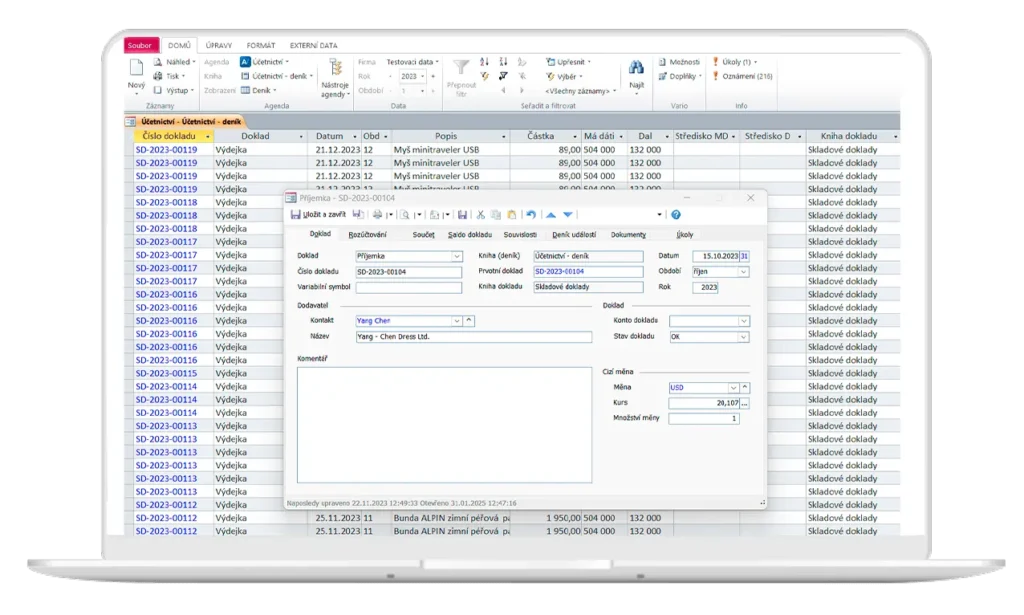Screen dimensions: 1024x615
Task: Click the cut scissors icon in dialog
Action: point(481,214)
